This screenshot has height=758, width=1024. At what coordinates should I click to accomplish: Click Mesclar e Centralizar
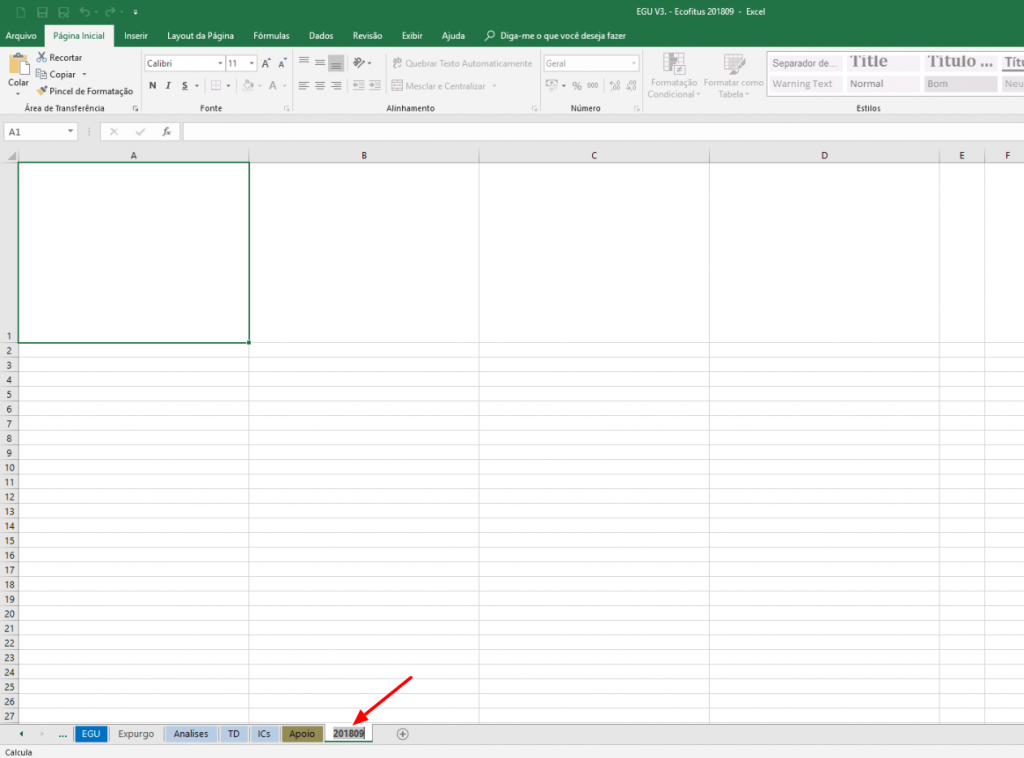click(x=439, y=86)
